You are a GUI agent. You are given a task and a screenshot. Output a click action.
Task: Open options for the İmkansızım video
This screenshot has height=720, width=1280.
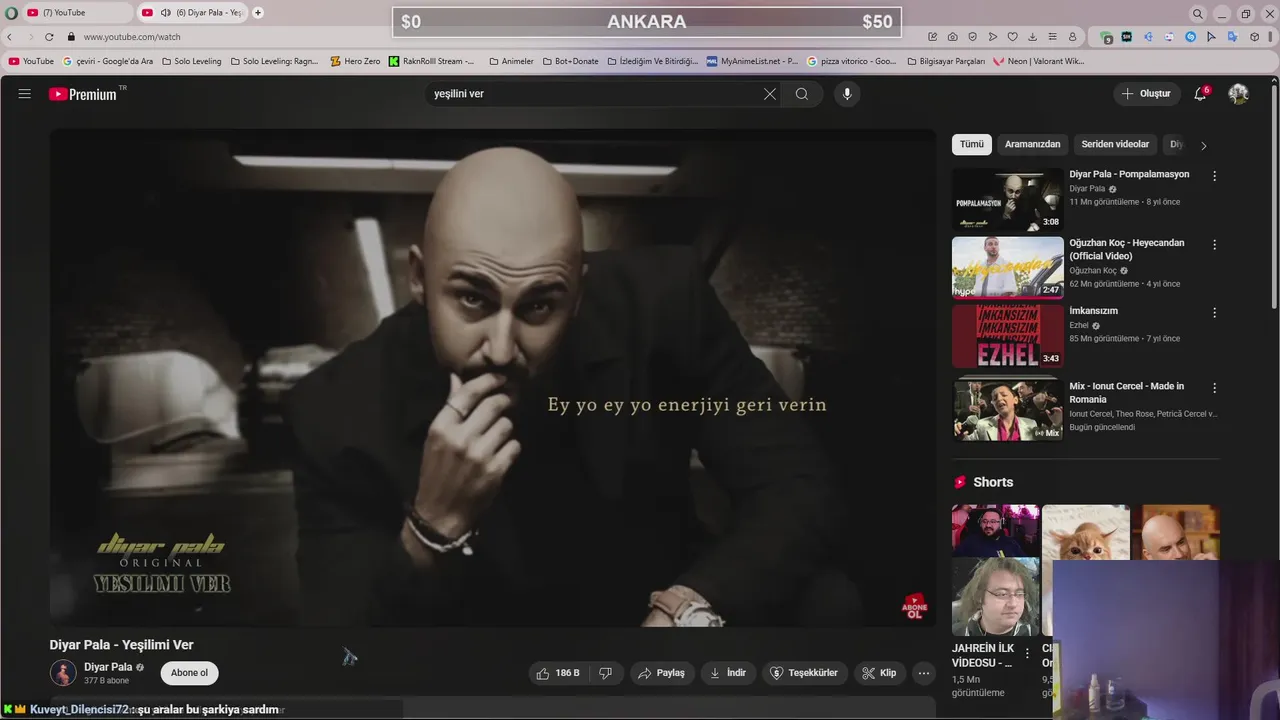pyautogui.click(x=1215, y=313)
